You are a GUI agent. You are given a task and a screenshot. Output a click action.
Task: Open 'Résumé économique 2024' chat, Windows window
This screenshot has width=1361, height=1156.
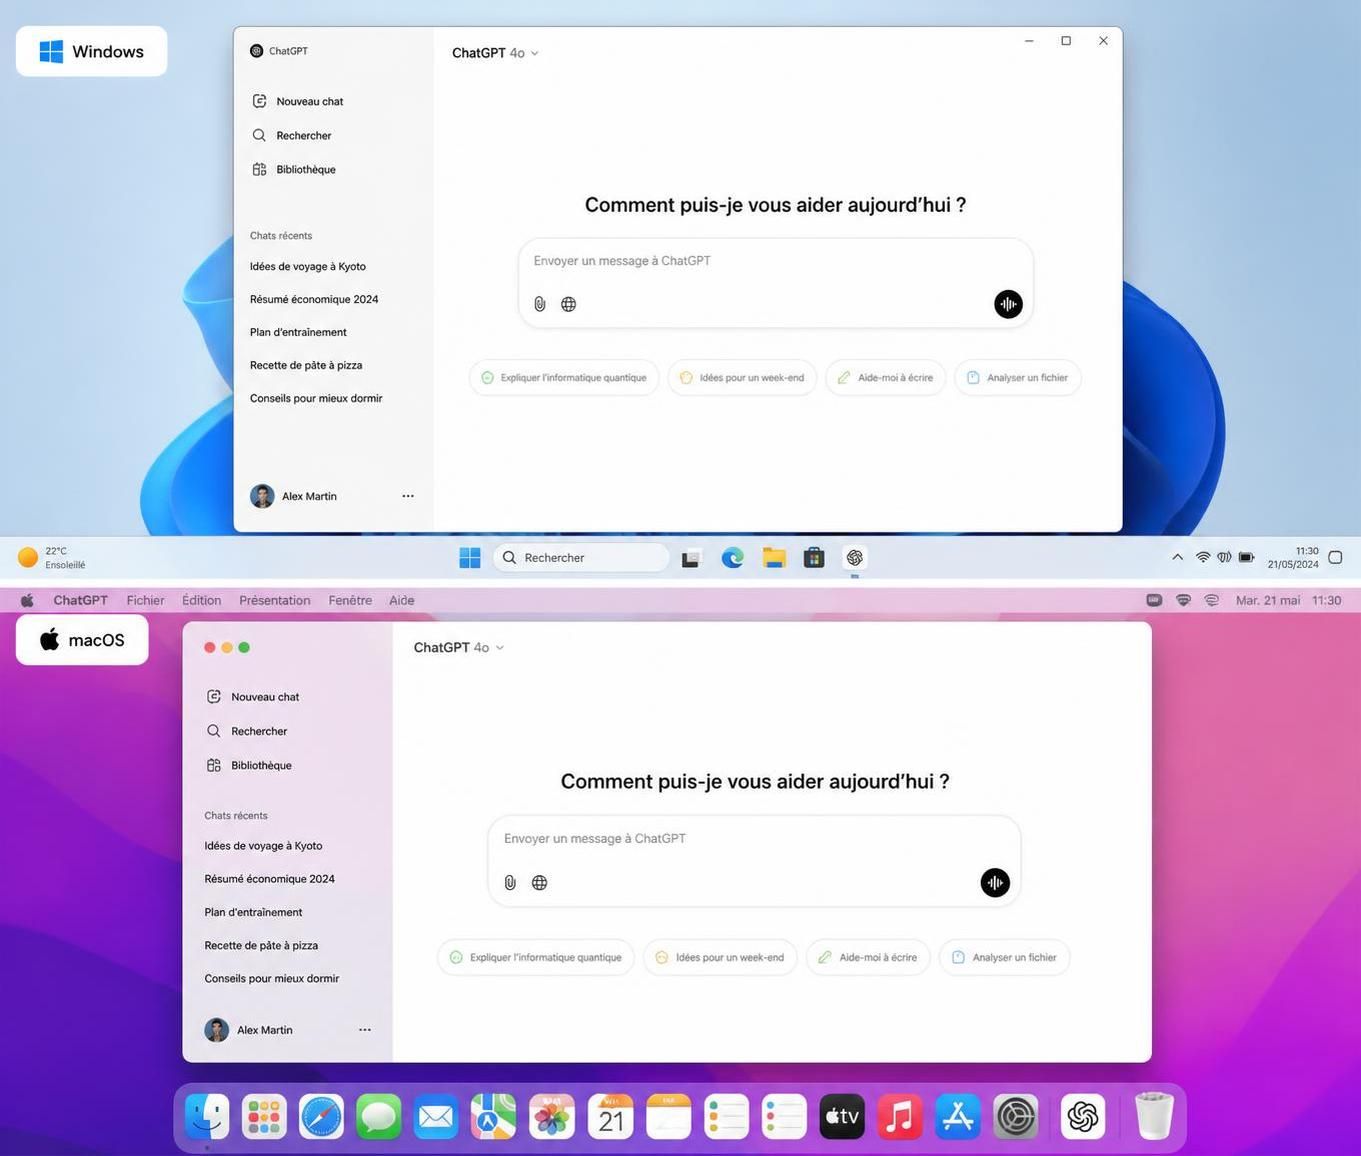[314, 300]
